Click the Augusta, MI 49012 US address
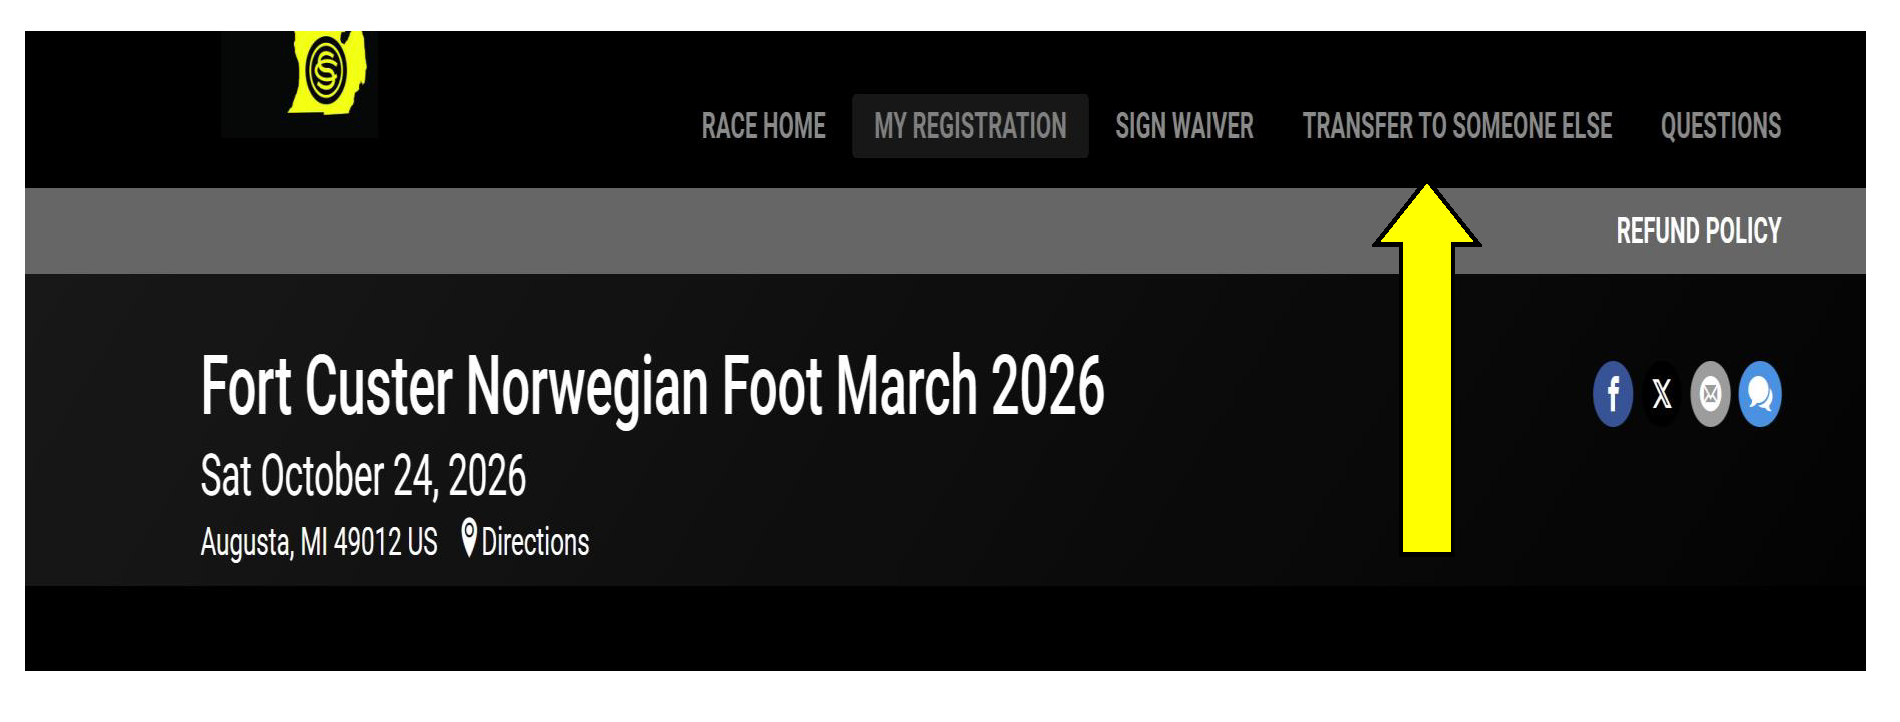 click(x=319, y=542)
